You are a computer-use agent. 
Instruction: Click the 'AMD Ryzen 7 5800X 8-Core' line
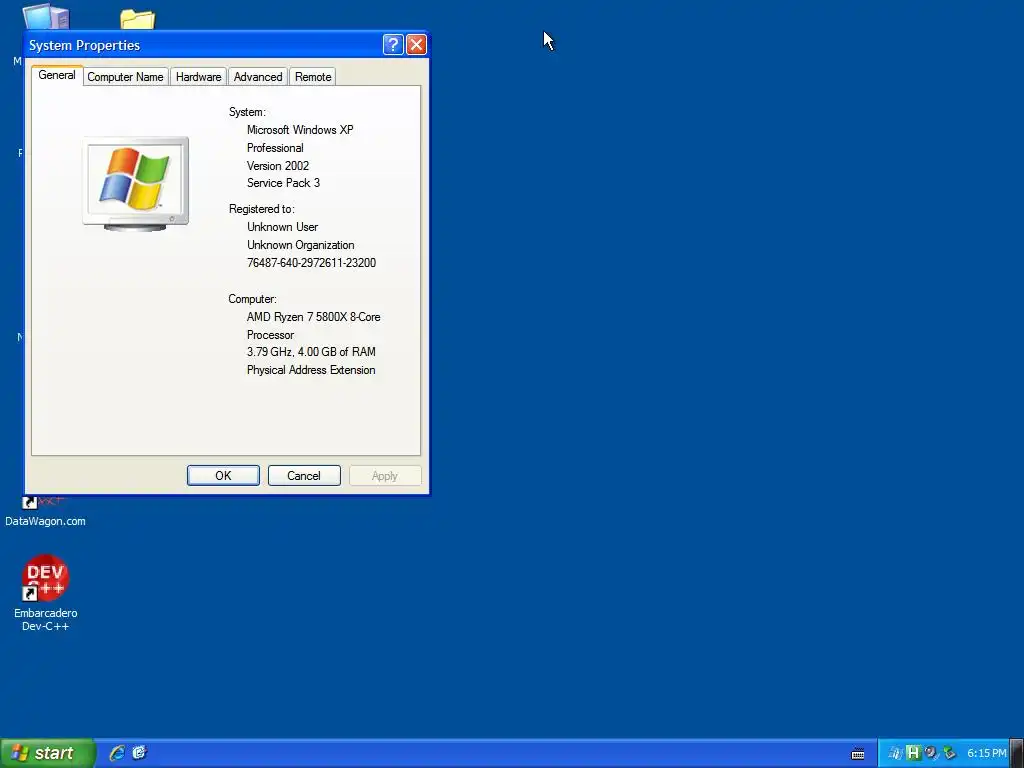[x=313, y=317]
